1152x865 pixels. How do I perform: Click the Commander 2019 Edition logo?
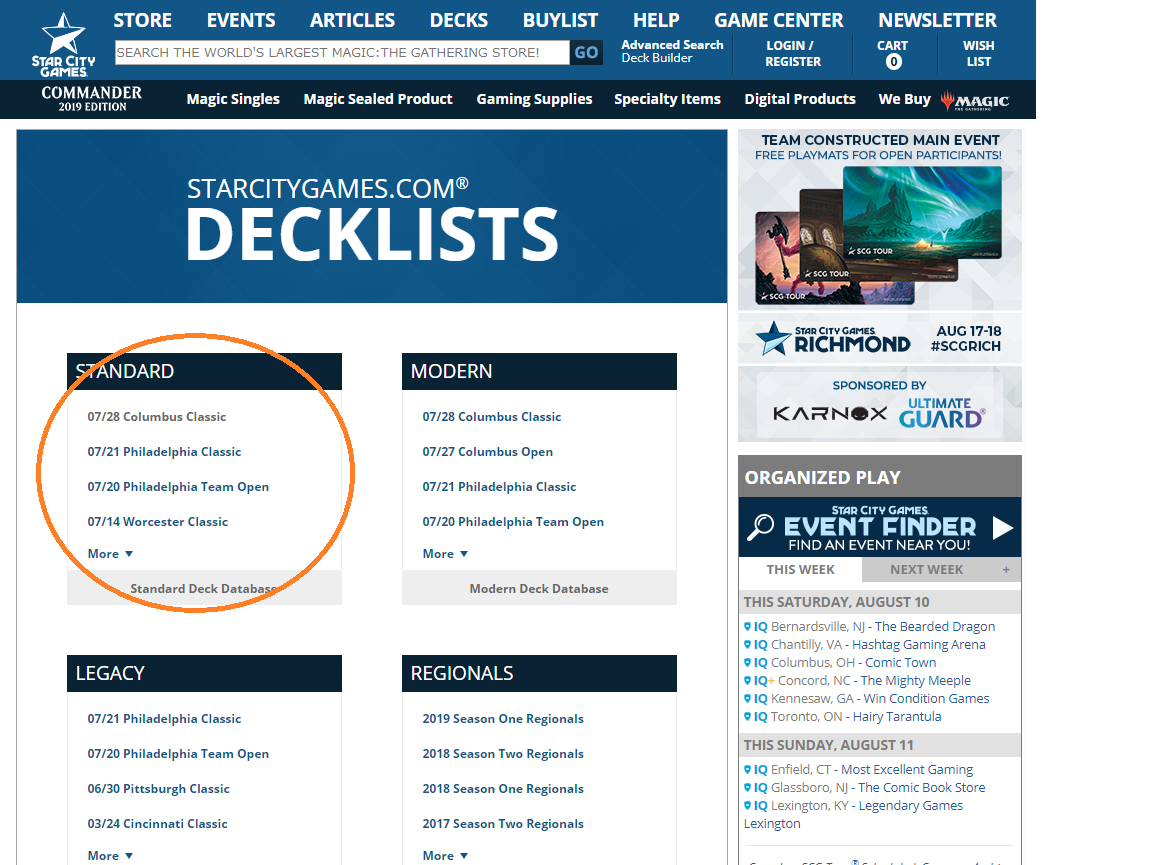(x=92, y=98)
